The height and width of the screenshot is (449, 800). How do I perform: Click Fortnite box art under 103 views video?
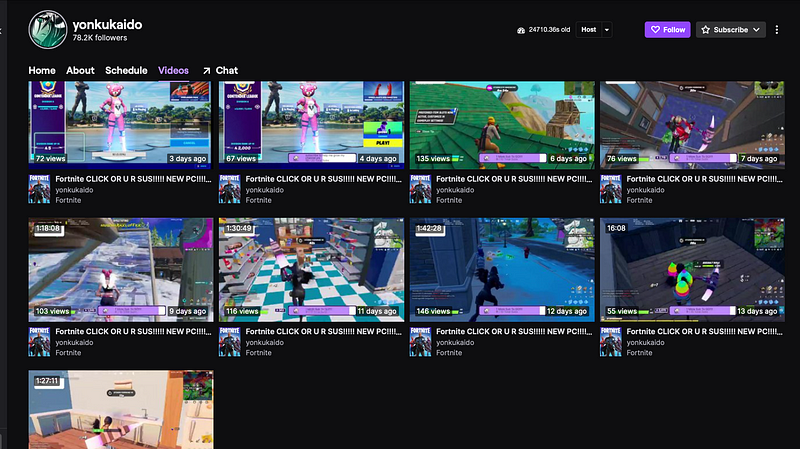tap(39, 341)
